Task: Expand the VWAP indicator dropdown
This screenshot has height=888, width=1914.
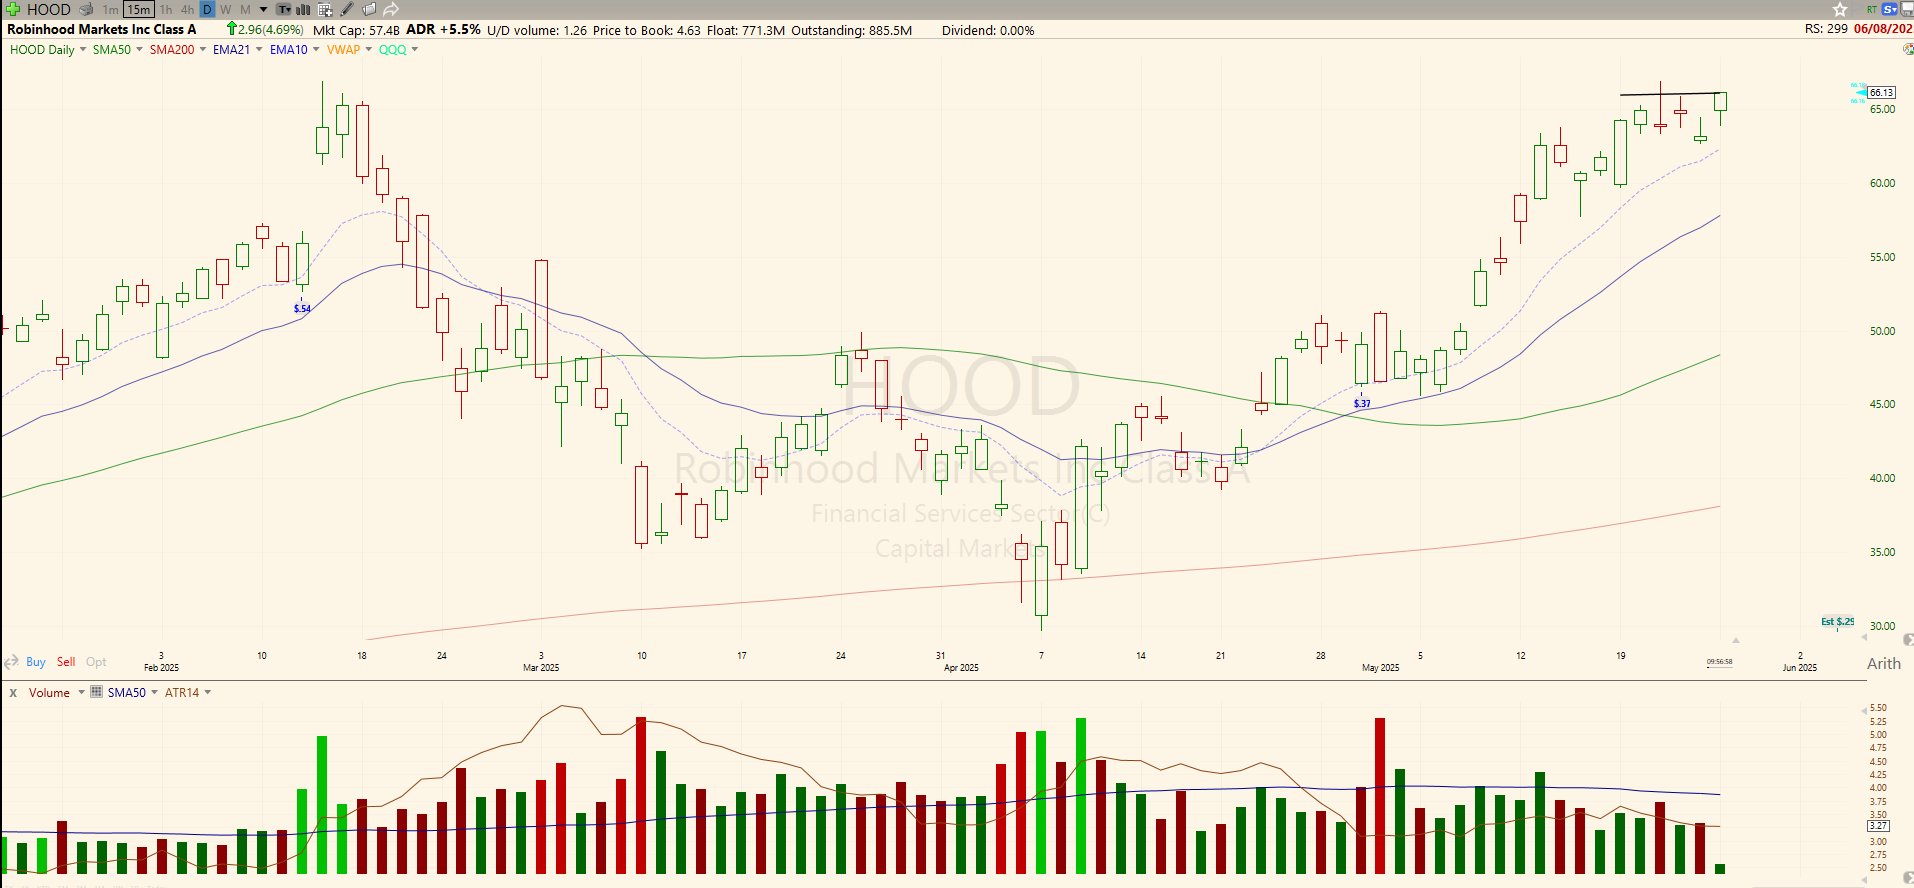Action: click(x=369, y=50)
